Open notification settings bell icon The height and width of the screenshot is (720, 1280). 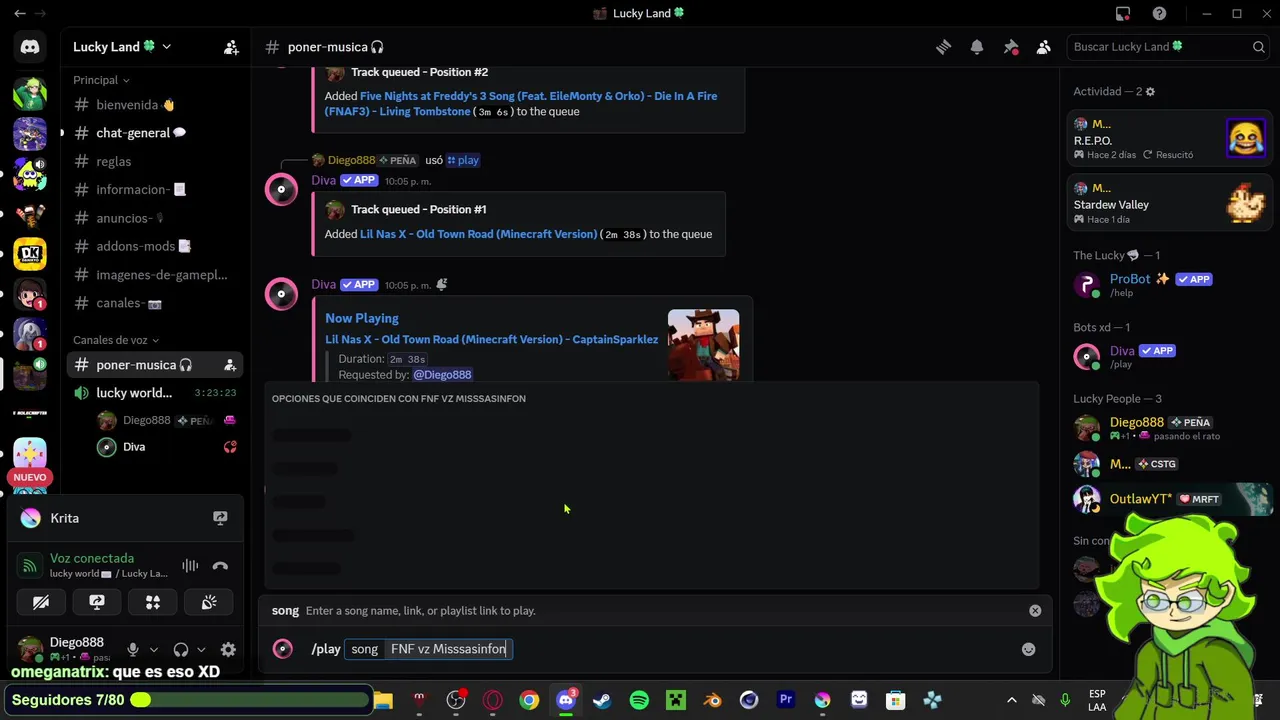click(x=977, y=47)
